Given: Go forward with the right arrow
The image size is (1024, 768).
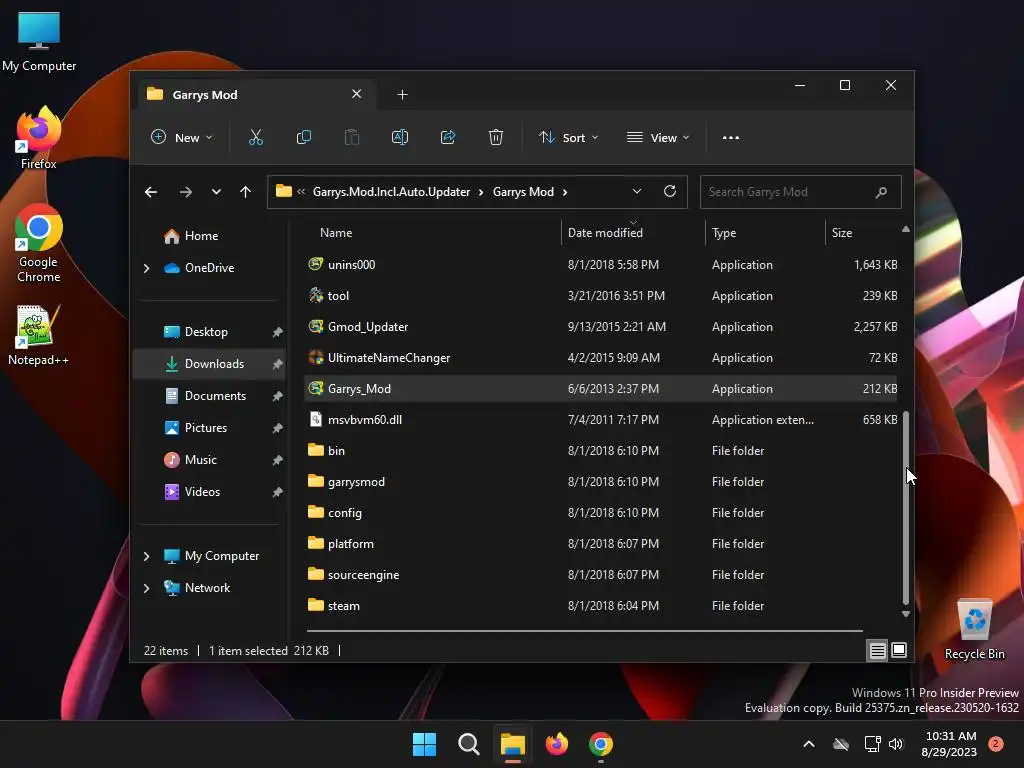Looking at the screenshot, I should (x=185, y=192).
